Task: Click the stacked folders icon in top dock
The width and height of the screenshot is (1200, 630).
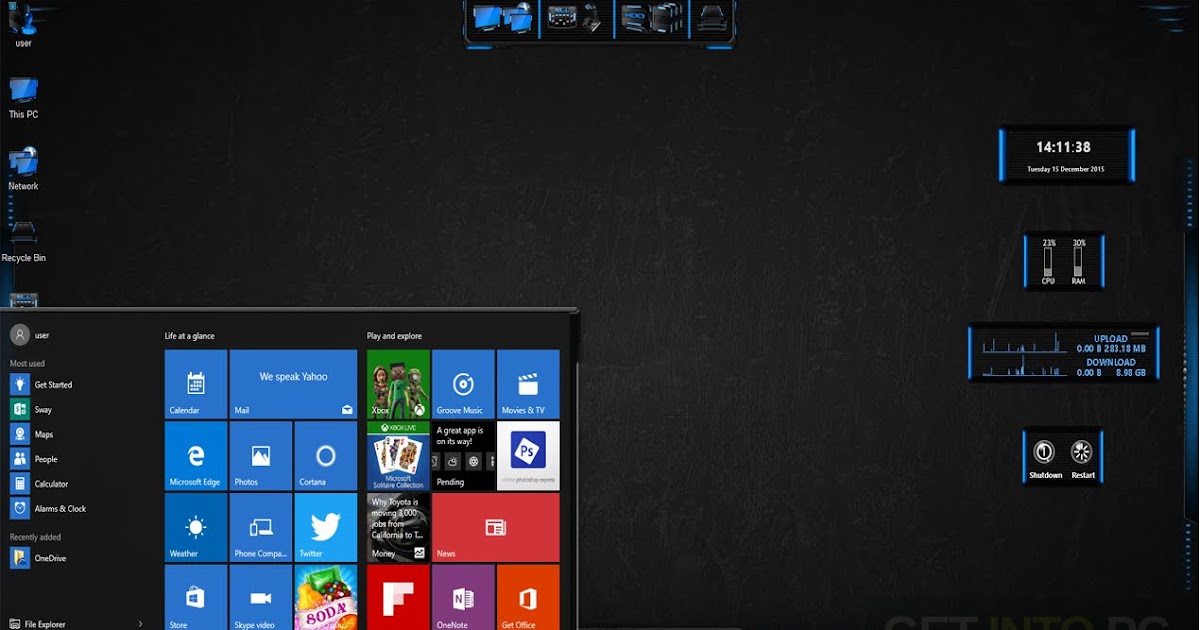Action: pyautogui.click(x=669, y=17)
